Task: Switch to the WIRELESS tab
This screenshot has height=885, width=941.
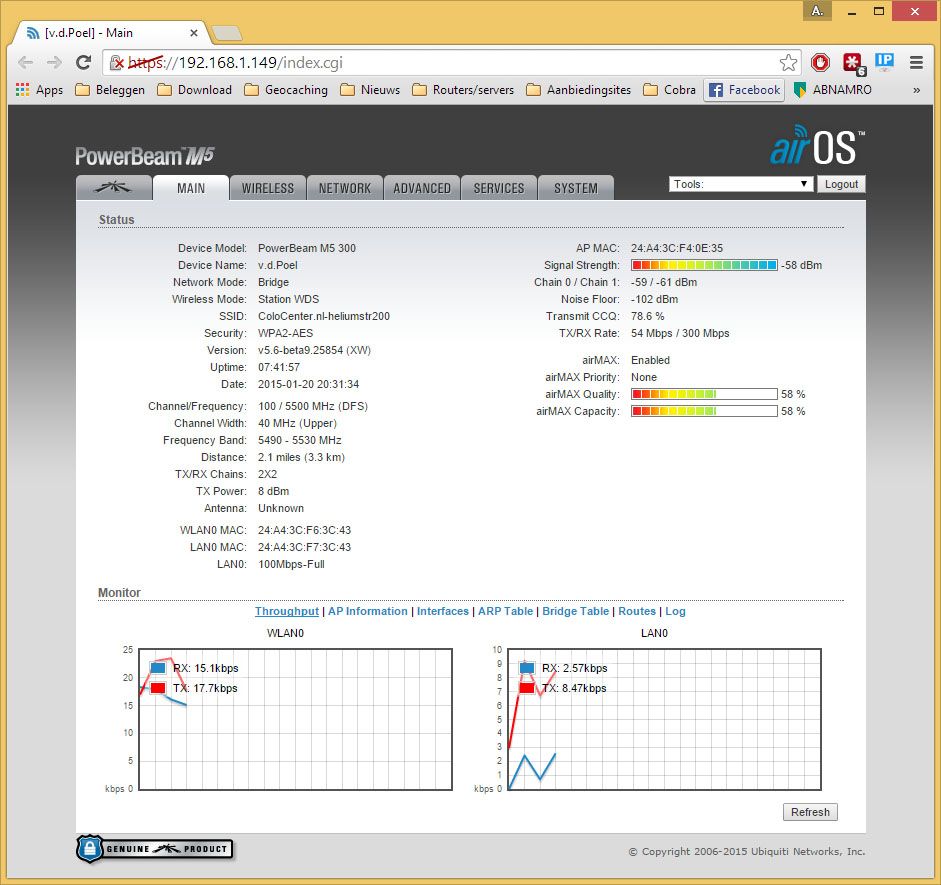Action: coord(268,188)
